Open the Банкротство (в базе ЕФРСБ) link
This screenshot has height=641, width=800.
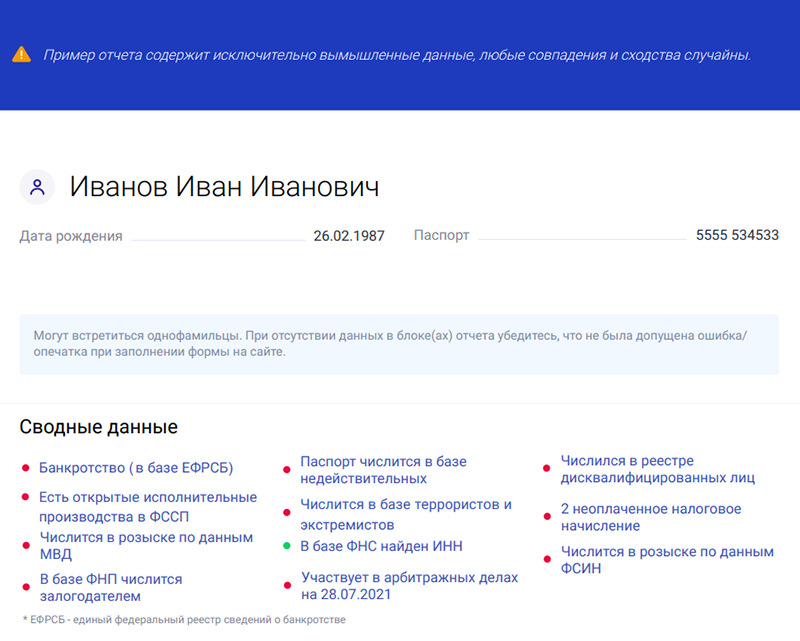click(x=136, y=467)
